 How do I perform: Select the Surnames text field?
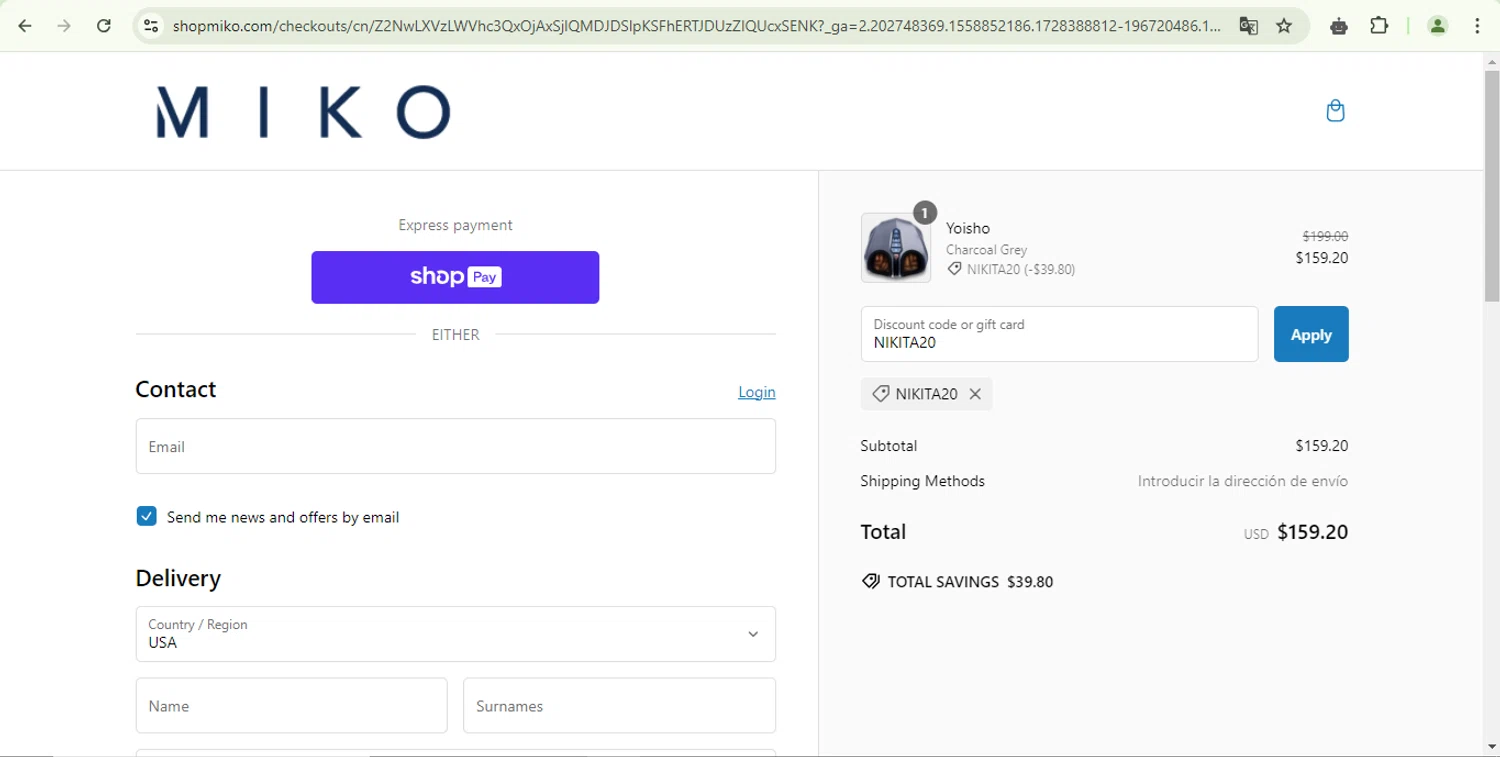click(619, 706)
